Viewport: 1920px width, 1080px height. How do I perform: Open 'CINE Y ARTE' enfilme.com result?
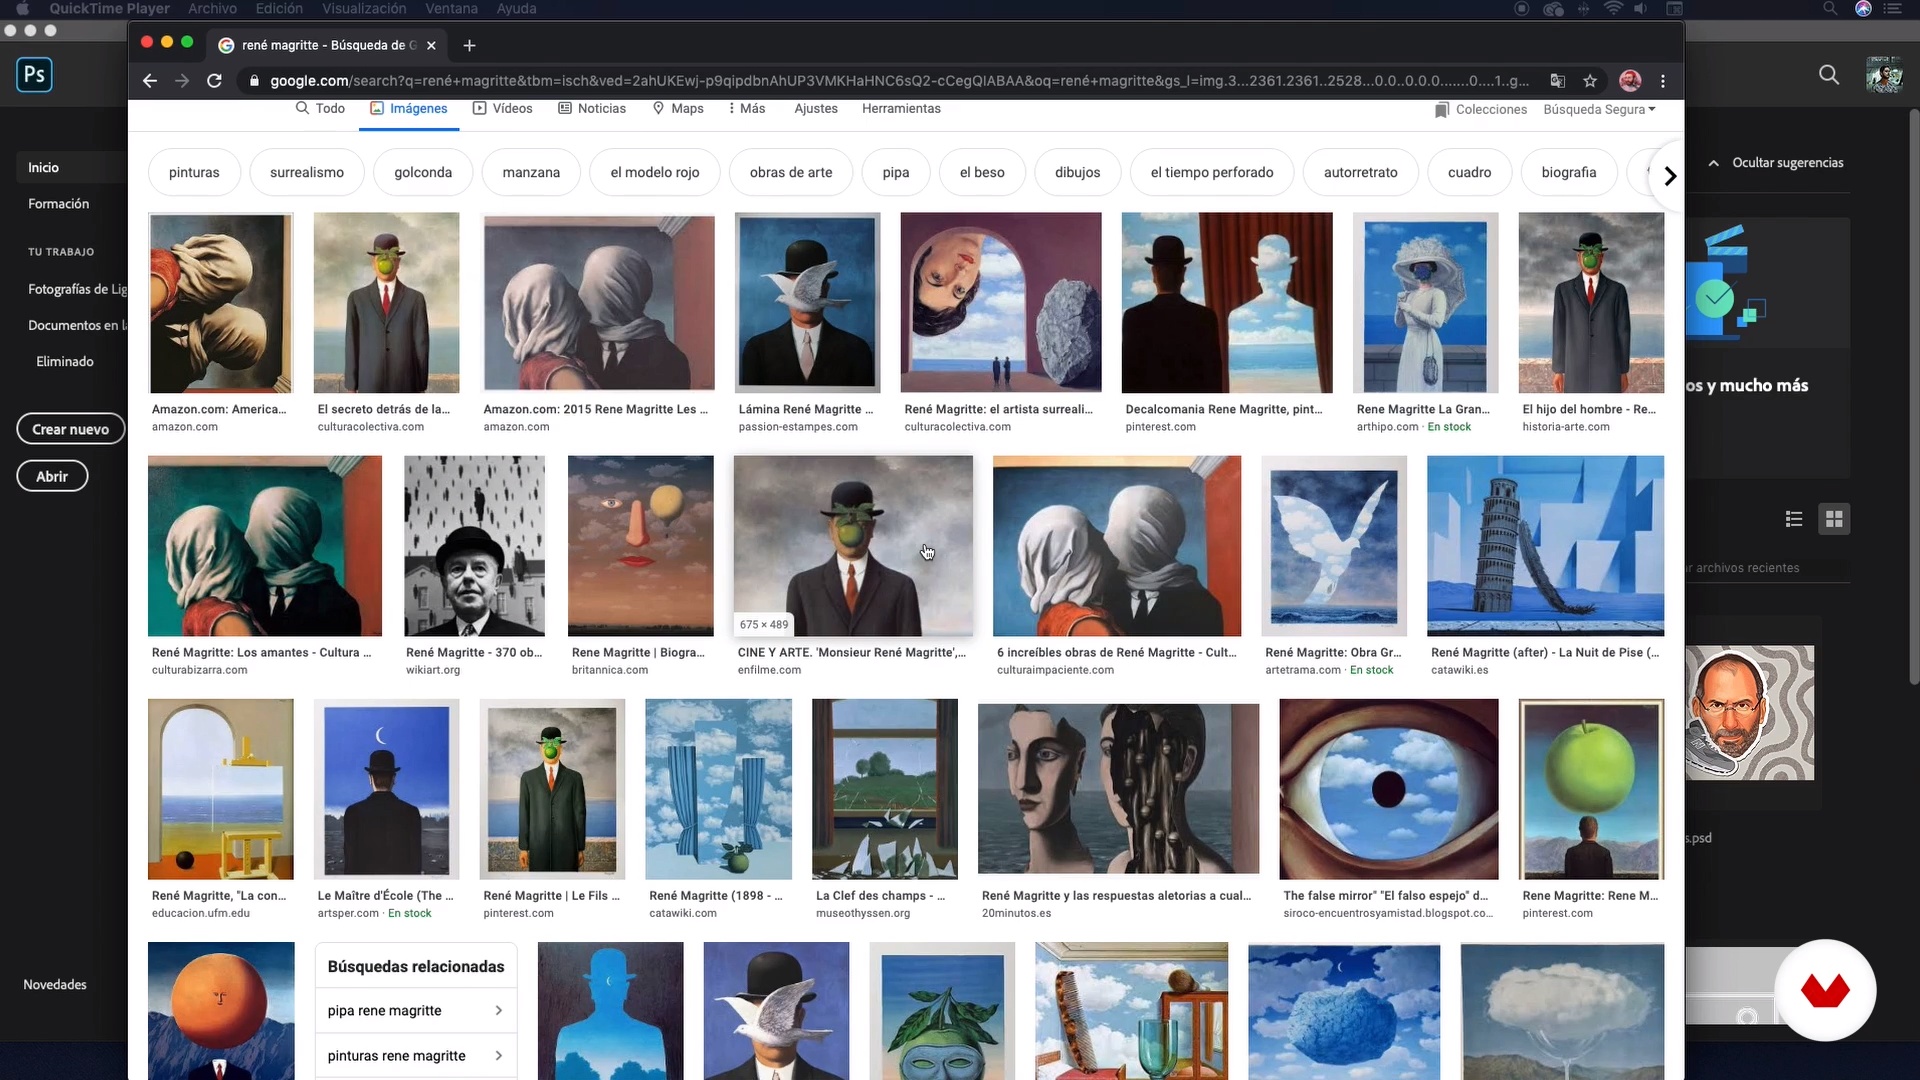[x=853, y=546]
